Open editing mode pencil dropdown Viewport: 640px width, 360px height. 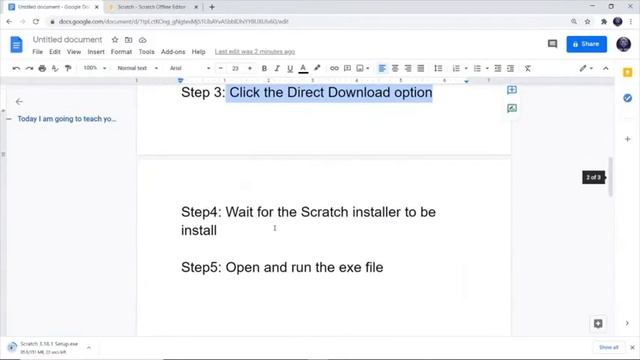coord(586,69)
